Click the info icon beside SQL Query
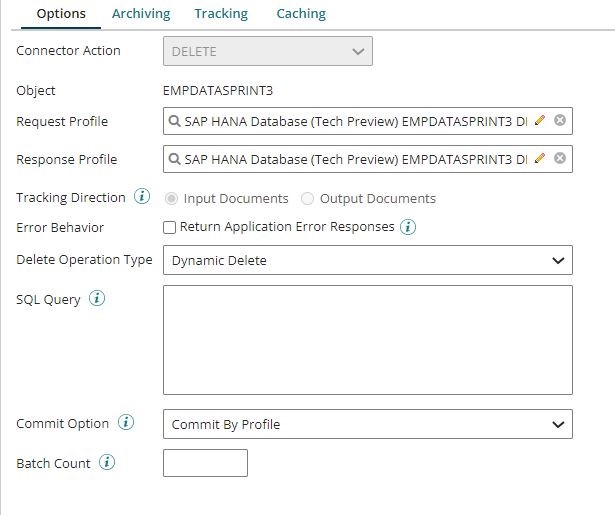The height and width of the screenshot is (515, 615). (97, 299)
